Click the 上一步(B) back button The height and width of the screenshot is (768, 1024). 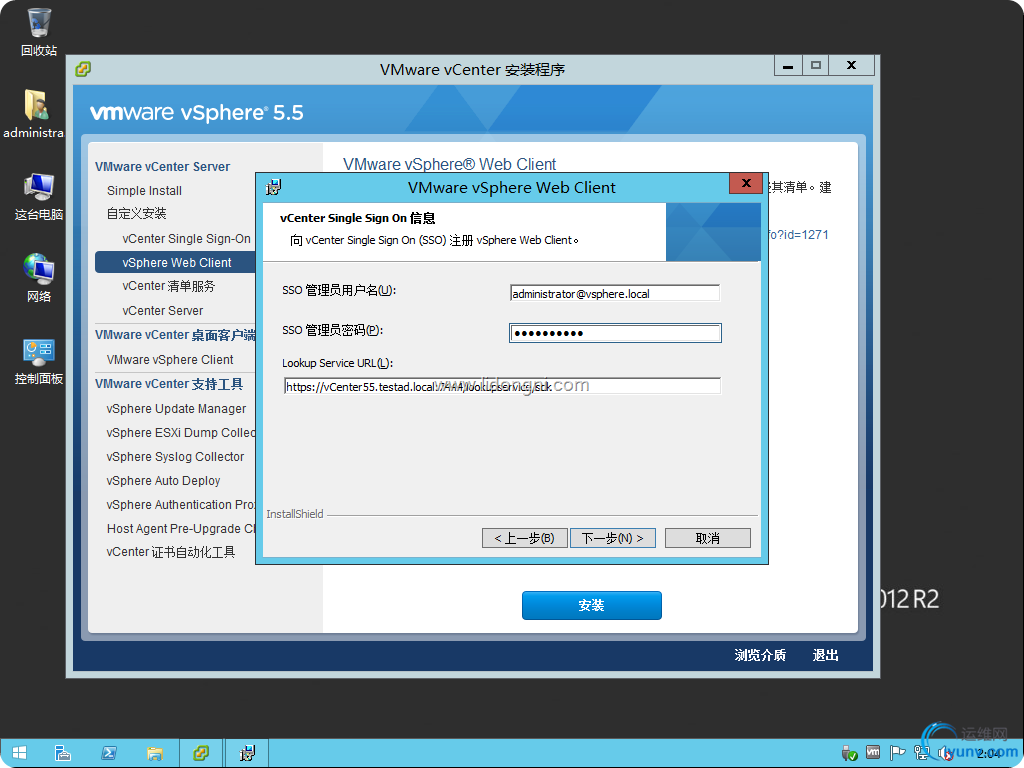point(524,538)
